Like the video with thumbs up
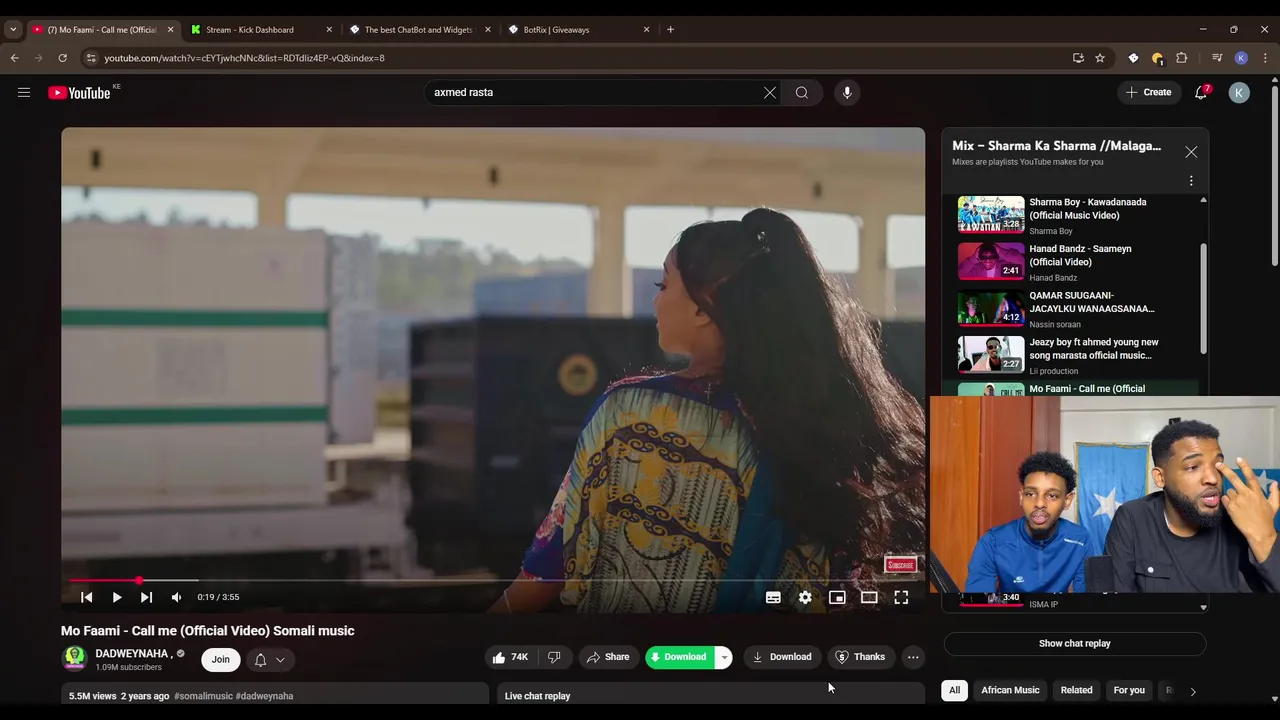The height and width of the screenshot is (720, 1280). coord(510,657)
